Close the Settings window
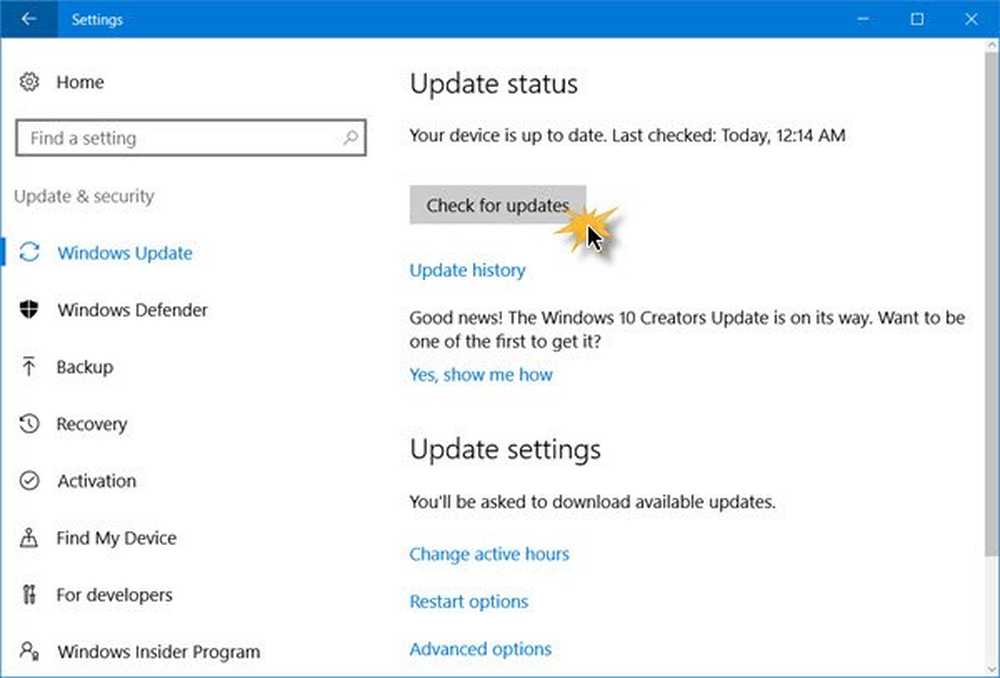 click(x=971, y=19)
